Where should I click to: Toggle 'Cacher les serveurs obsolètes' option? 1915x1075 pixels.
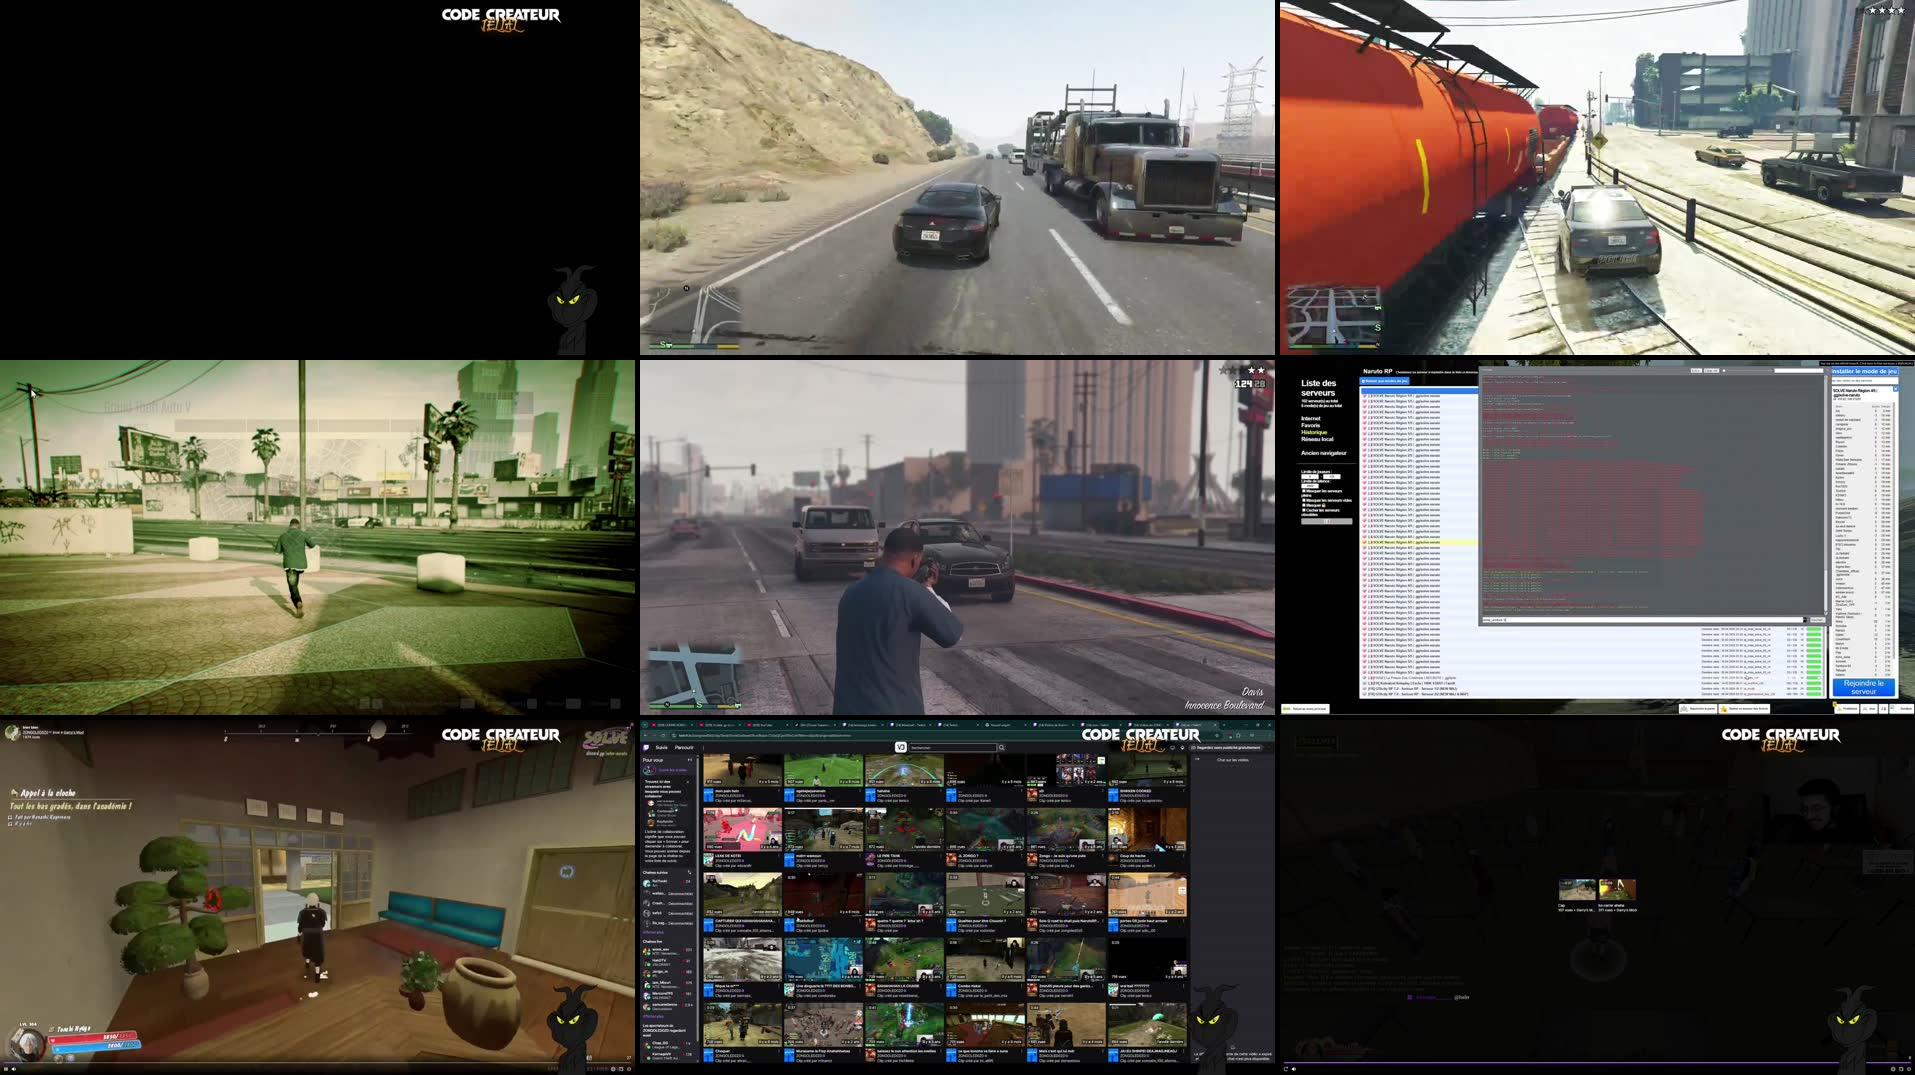1303,509
